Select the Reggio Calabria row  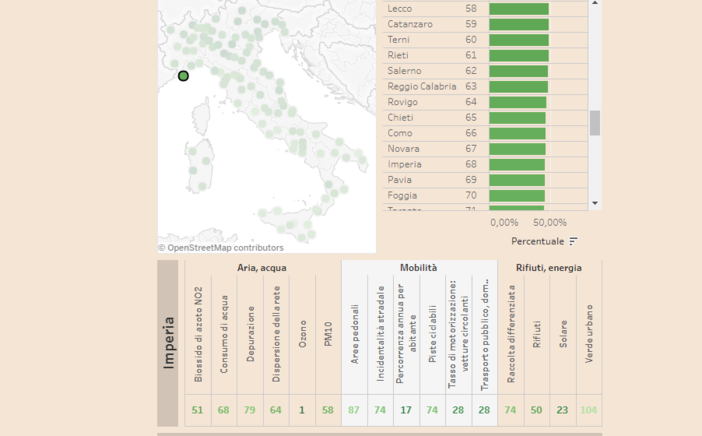[x=485, y=86]
